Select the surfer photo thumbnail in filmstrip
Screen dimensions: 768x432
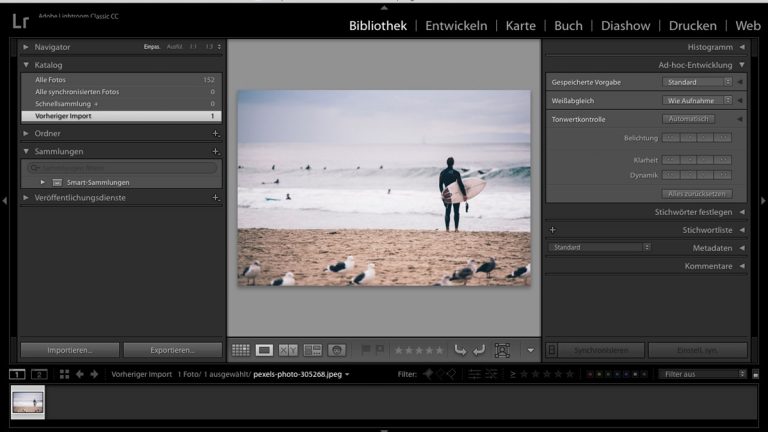coord(27,400)
